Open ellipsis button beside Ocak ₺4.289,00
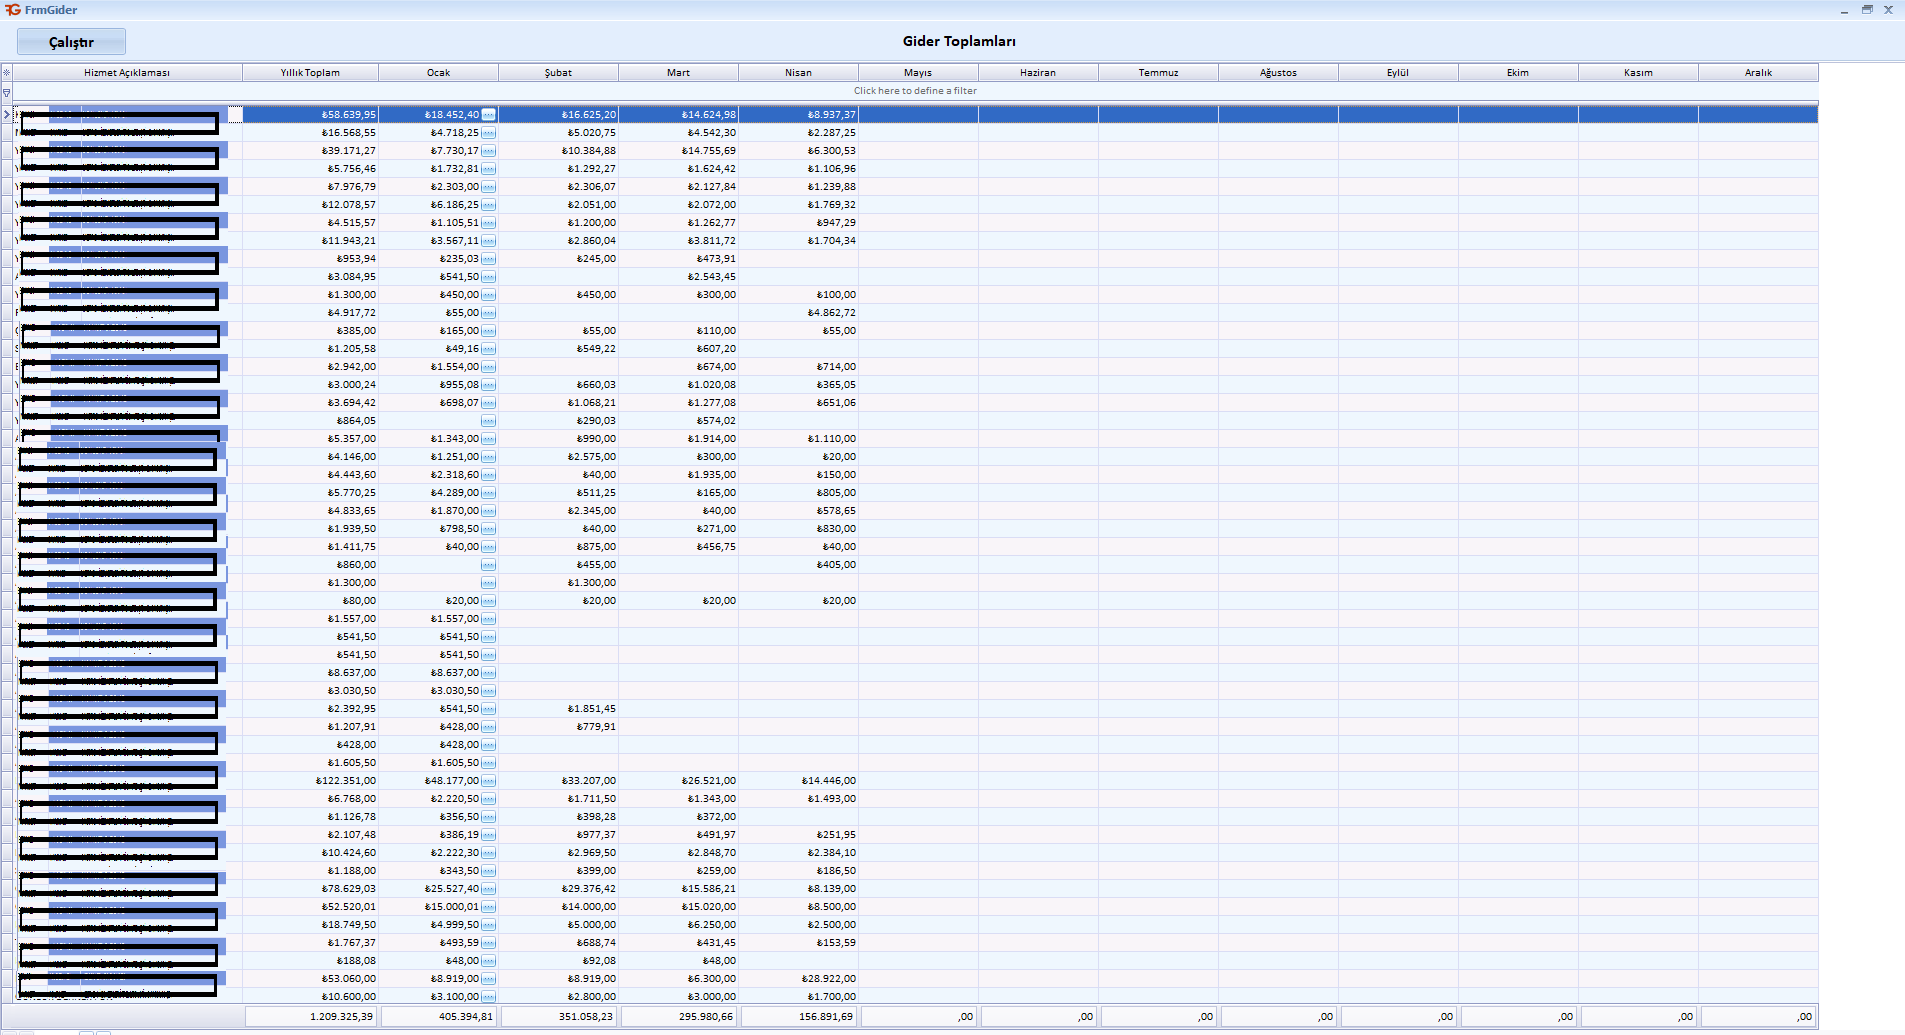 click(488, 493)
